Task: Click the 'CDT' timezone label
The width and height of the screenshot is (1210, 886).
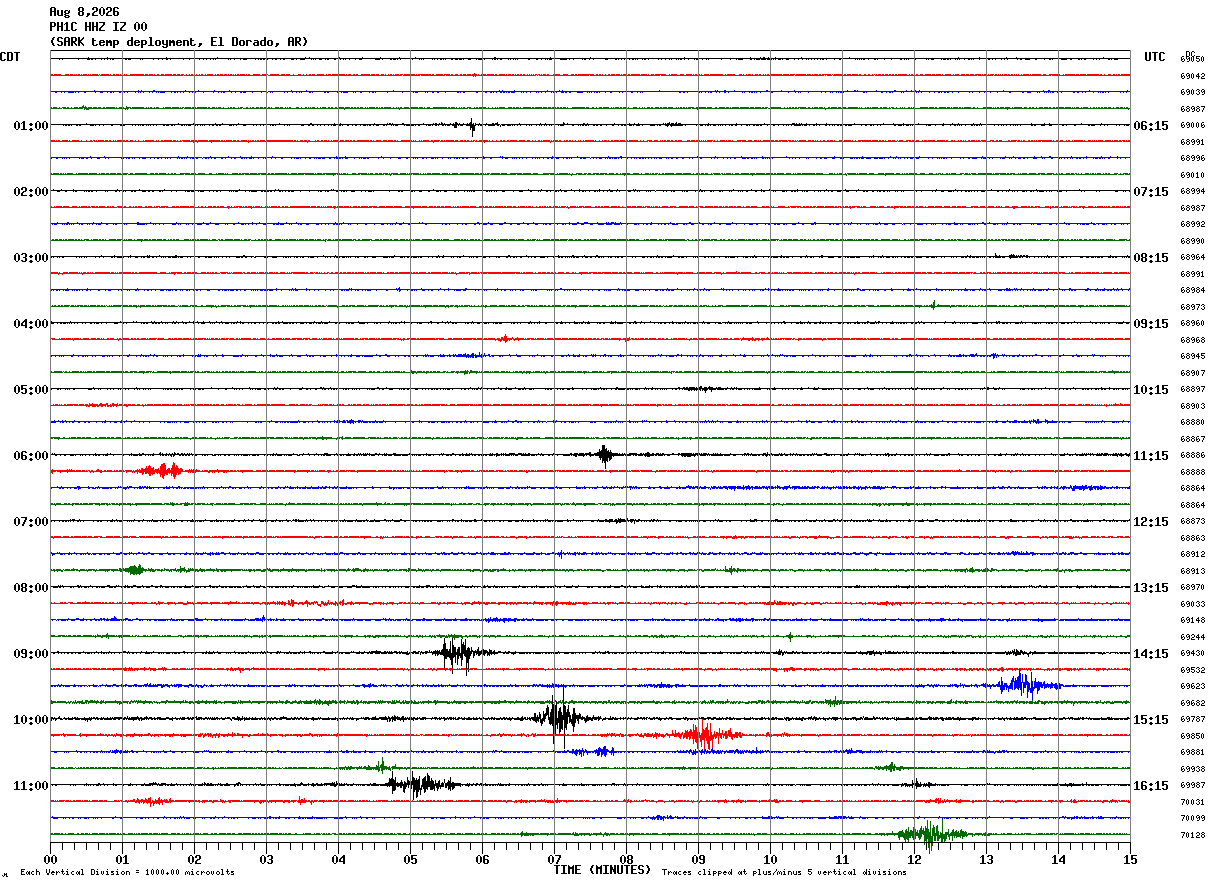Action: pyautogui.click(x=10, y=57)
